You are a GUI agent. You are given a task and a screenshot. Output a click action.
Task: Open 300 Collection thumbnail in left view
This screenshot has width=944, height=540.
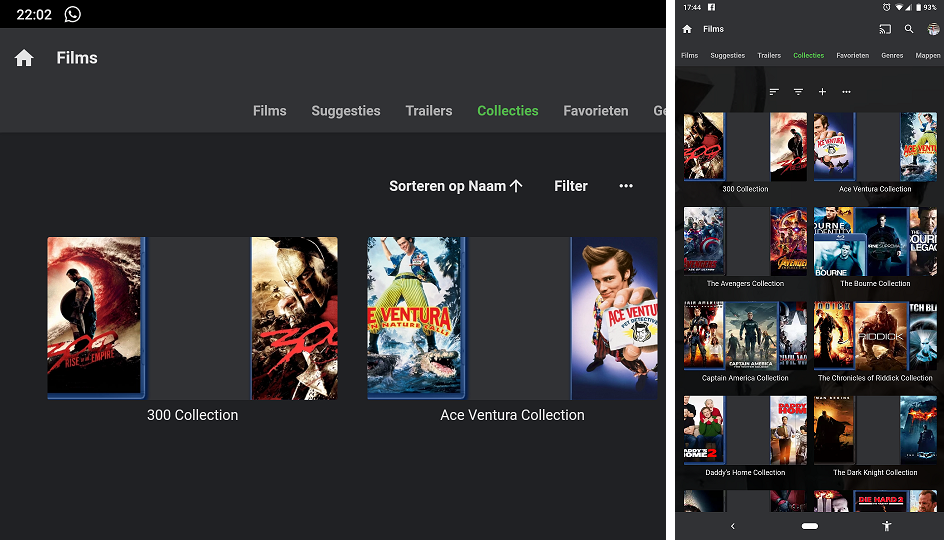tap(193, 318)
